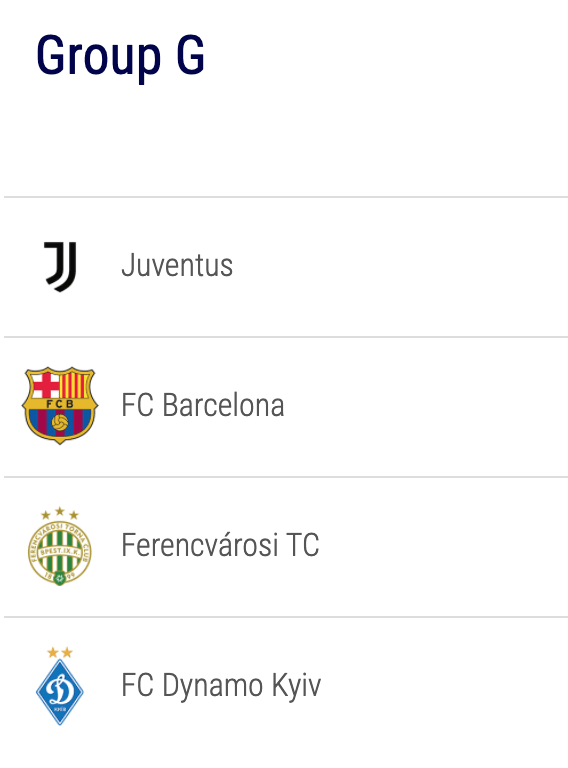Click the Group G heading
This screenshot has height=768, width=568.
pyautogui.click(x=120, y=55)
